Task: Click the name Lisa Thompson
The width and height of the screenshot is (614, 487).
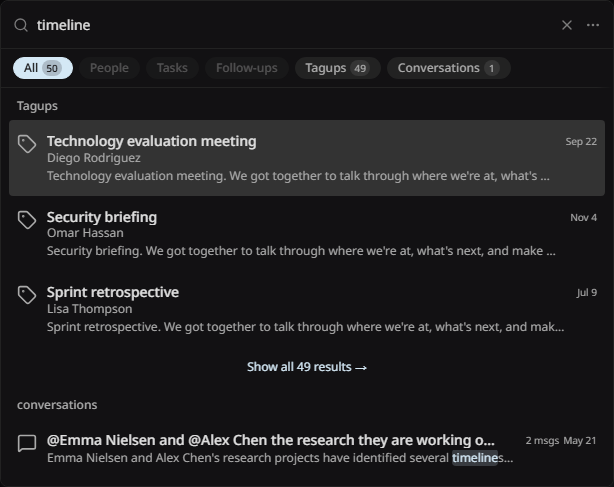Action: (x=89, y=309)
